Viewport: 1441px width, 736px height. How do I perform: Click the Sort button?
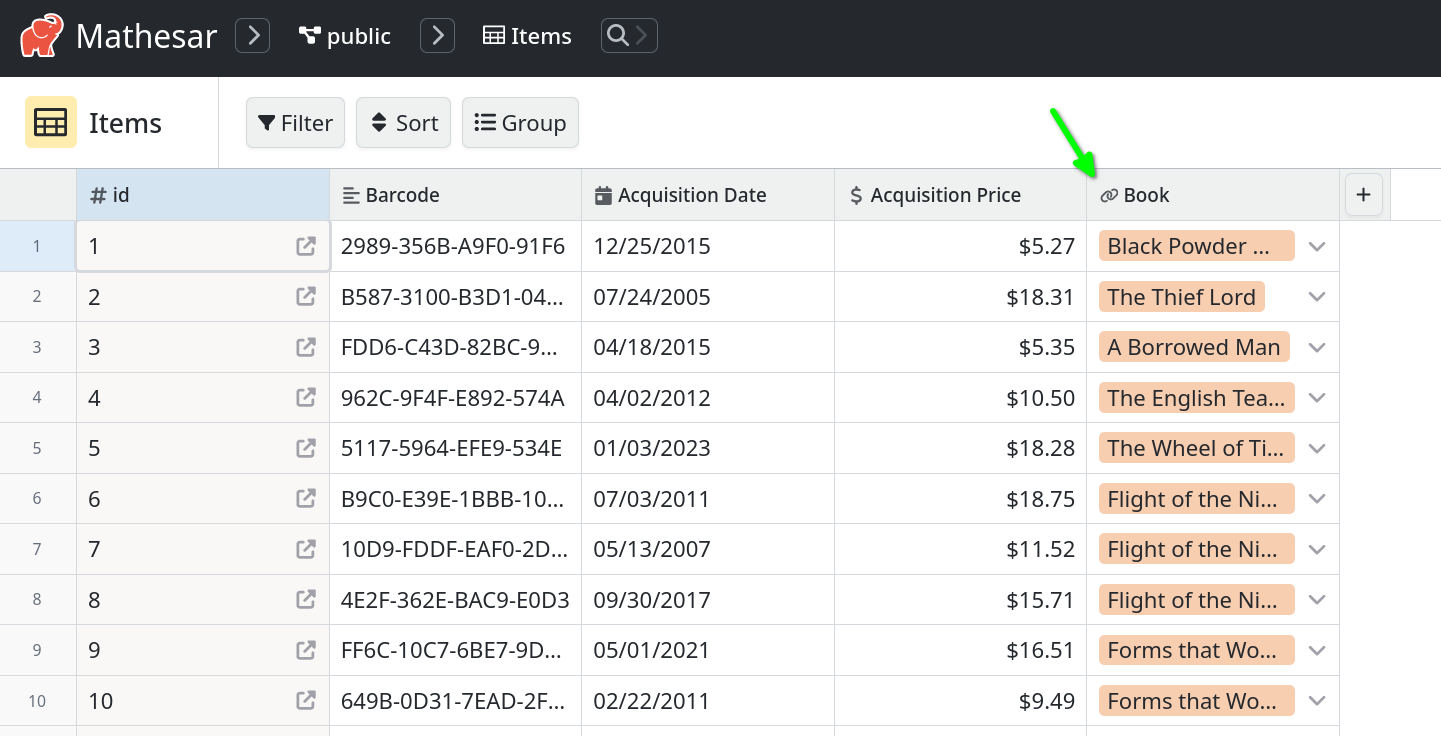[x=403, y=122]
